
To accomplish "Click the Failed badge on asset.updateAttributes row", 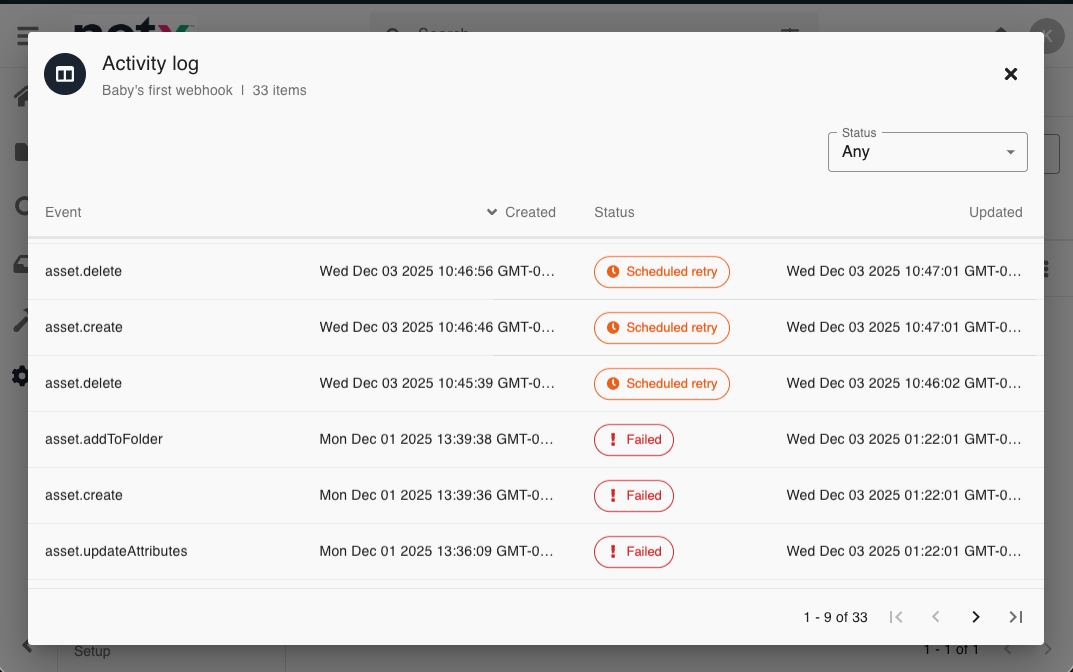I will tap(633, 552).
